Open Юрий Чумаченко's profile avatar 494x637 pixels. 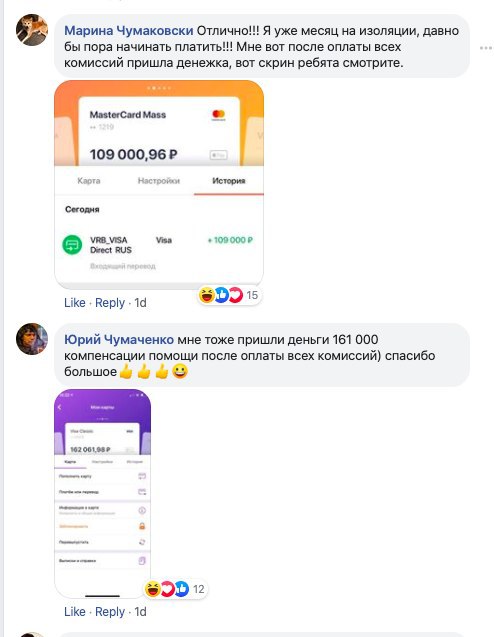[32, 339]
